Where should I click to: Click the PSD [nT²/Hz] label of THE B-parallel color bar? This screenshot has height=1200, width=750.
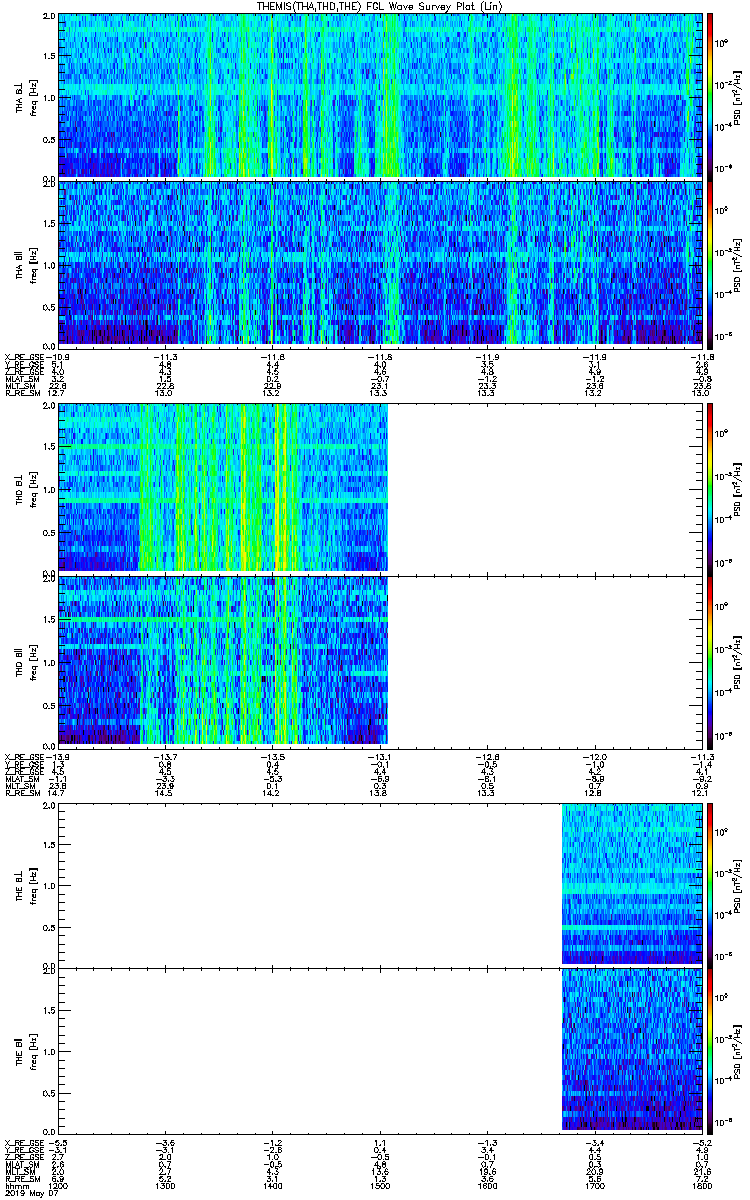[737, 1050]
